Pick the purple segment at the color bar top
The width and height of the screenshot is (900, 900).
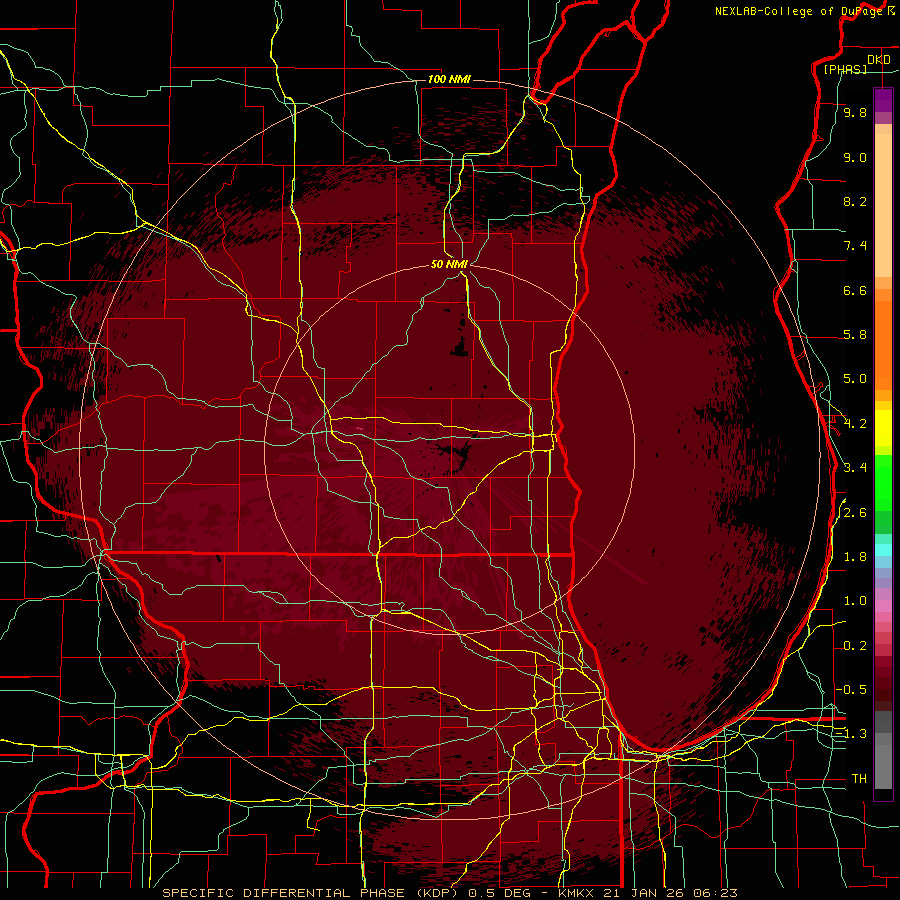(883, 100)
